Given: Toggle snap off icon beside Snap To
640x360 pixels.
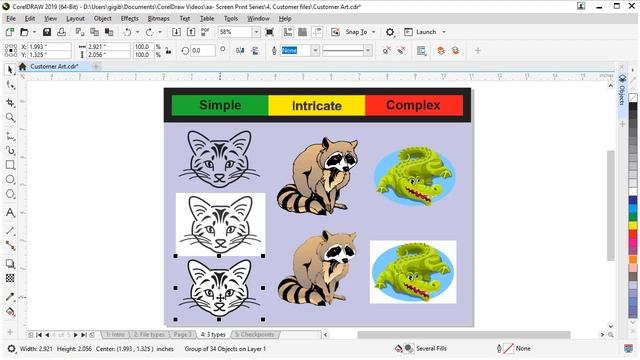Looking at the screenshot, I should [x=335, y=32].
